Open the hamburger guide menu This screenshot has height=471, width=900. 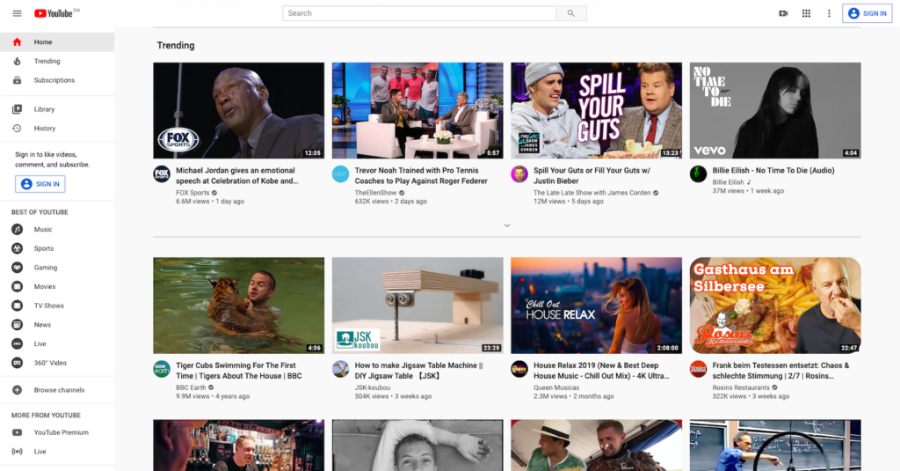17,13
